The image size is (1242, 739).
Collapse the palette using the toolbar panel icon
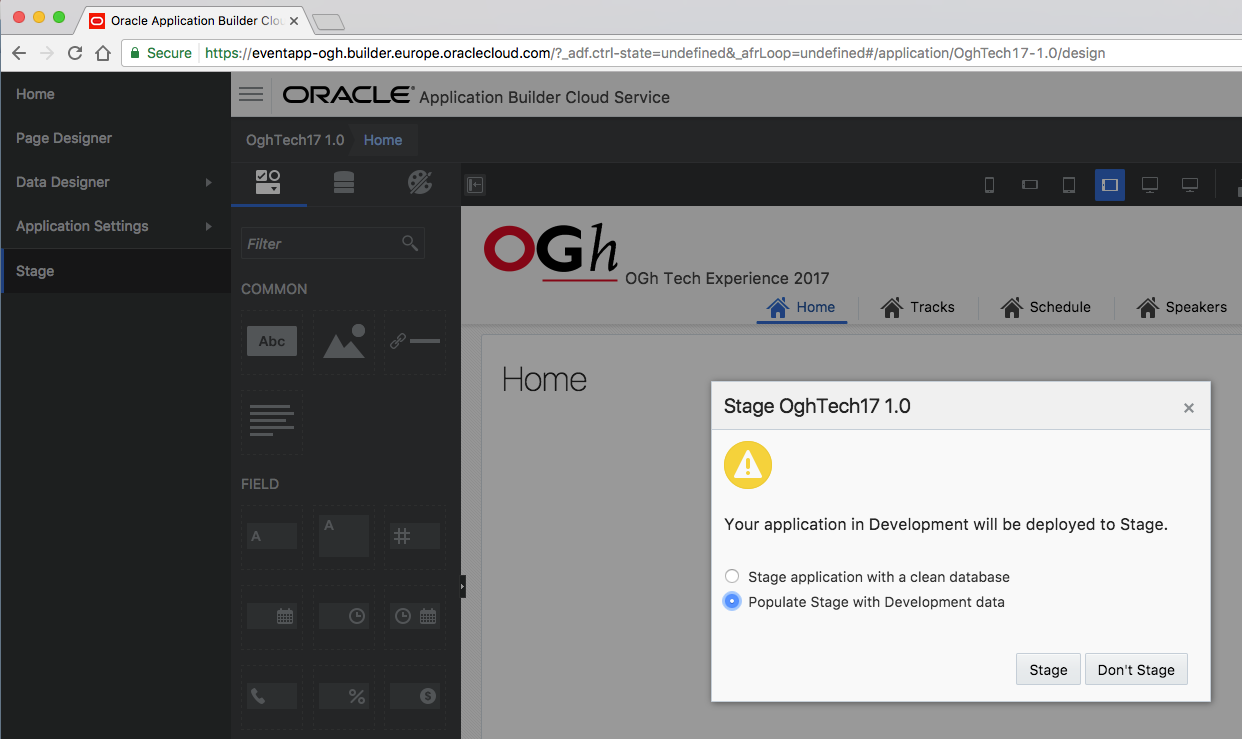pyautogui.click(x=475, y=185)
